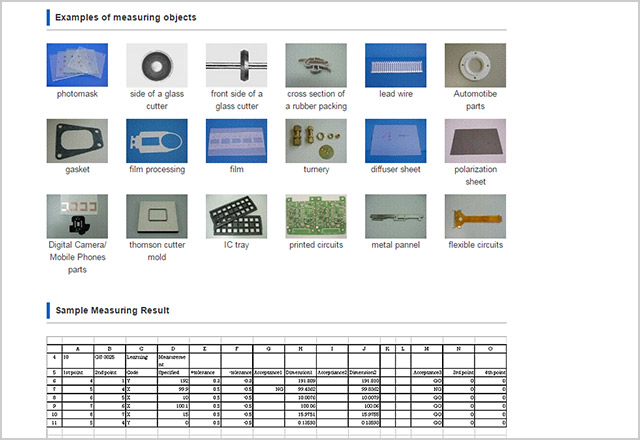Open the side of a glass cutter image
Screen dimensions: 640x440
157,64
